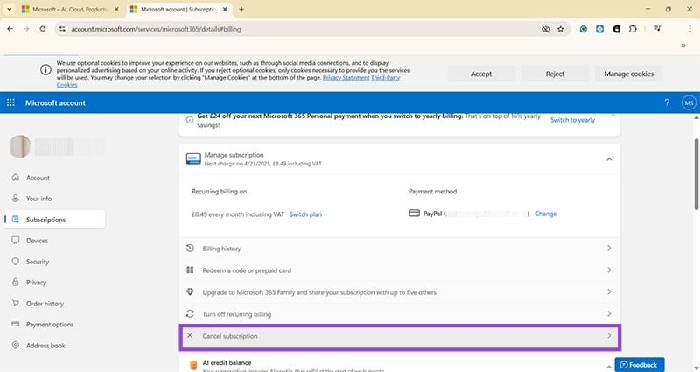Viewport: 700px width, 372px height.
Task: Click the Subscriptions sidebar icon
Action: [x=15, y=219]
